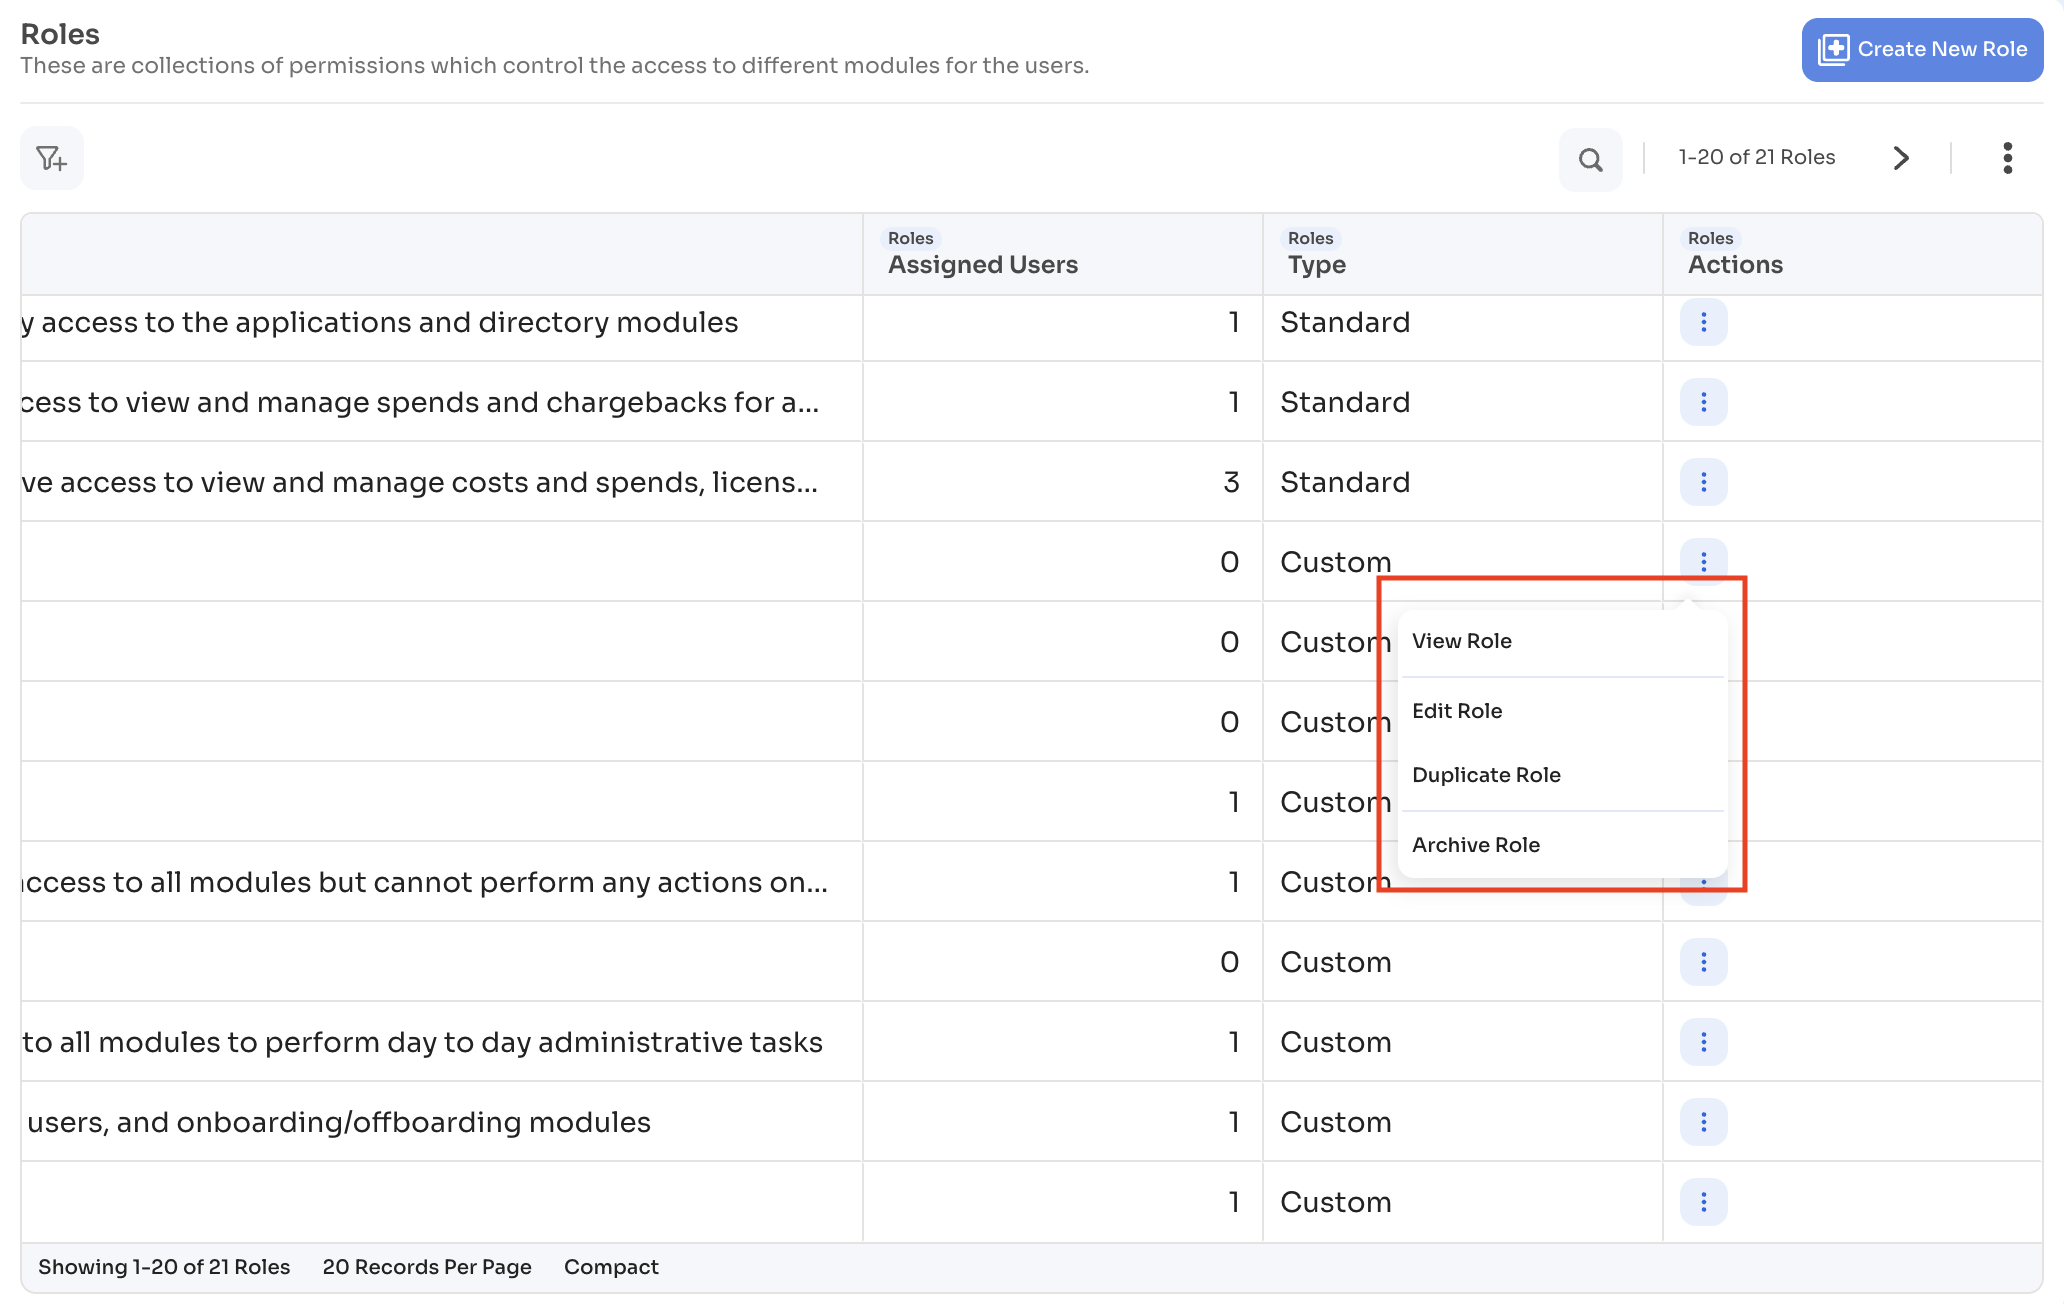This screenshot has height=1304, width=2064.
Task: Click the Type column header
Action: tap(1316, 265)
